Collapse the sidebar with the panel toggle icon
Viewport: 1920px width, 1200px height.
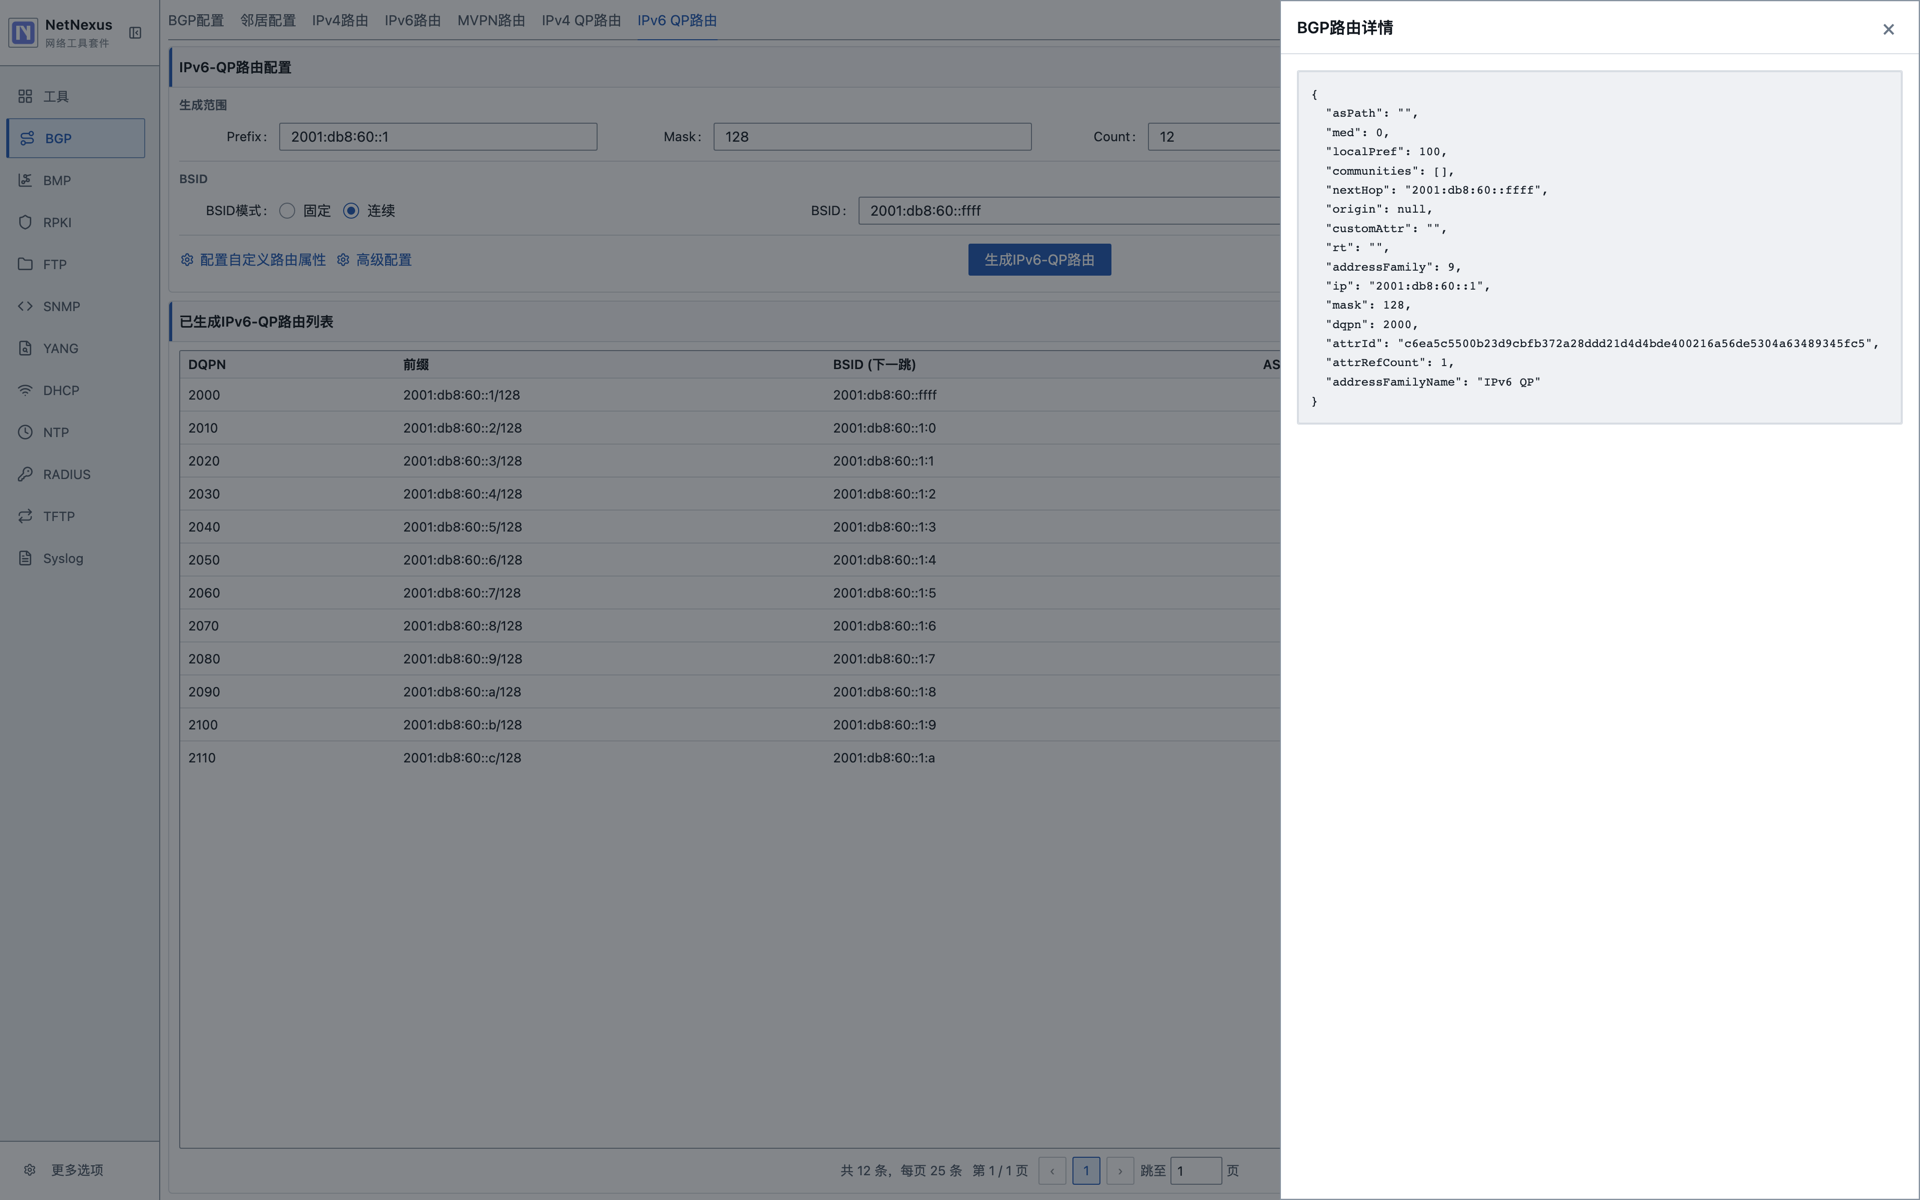click(x=135, y=33)
